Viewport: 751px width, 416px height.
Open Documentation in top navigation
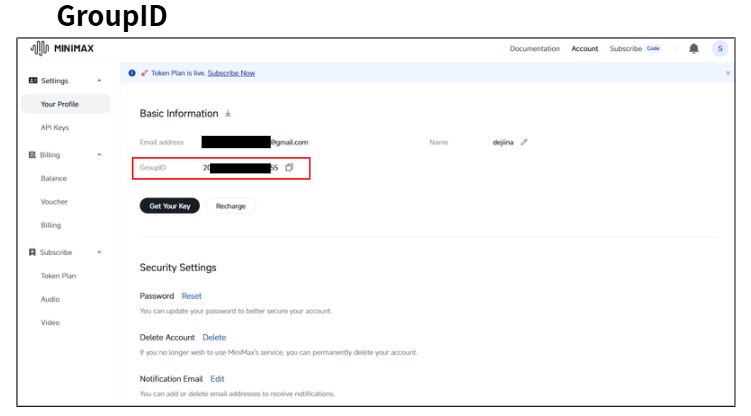tap(535, 48)
